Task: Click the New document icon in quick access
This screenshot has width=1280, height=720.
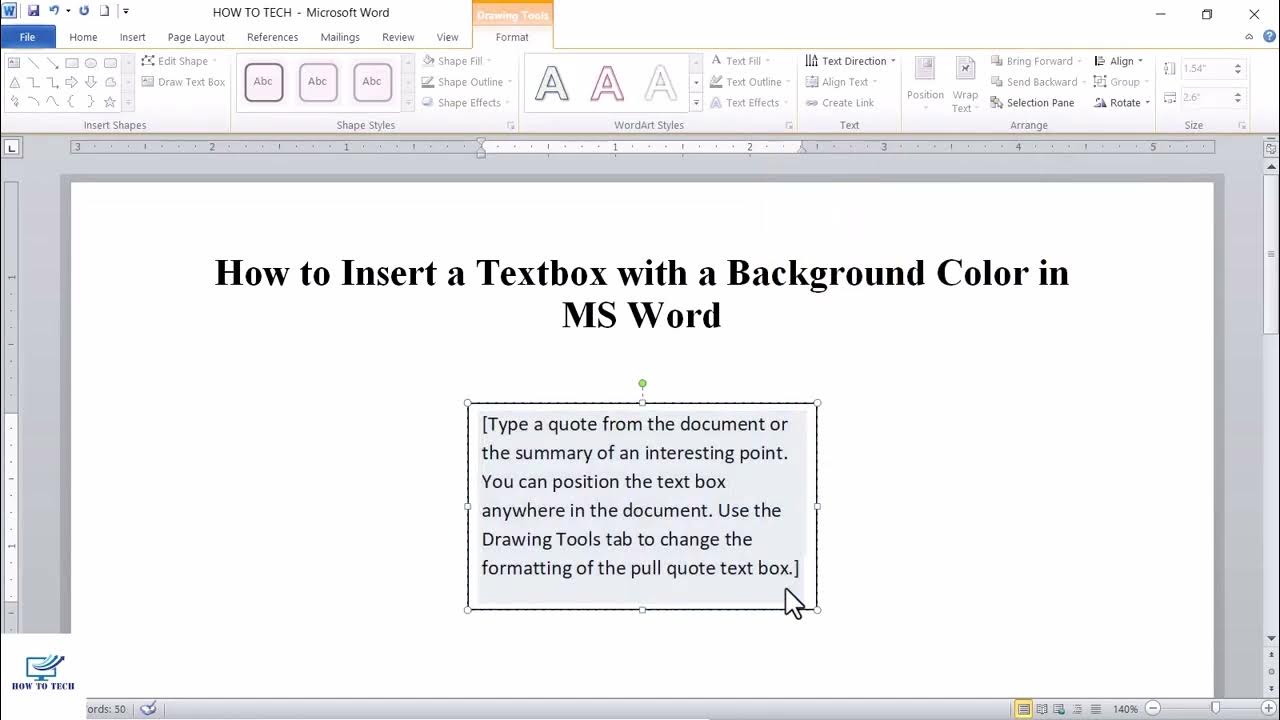Action: [104, 12]
